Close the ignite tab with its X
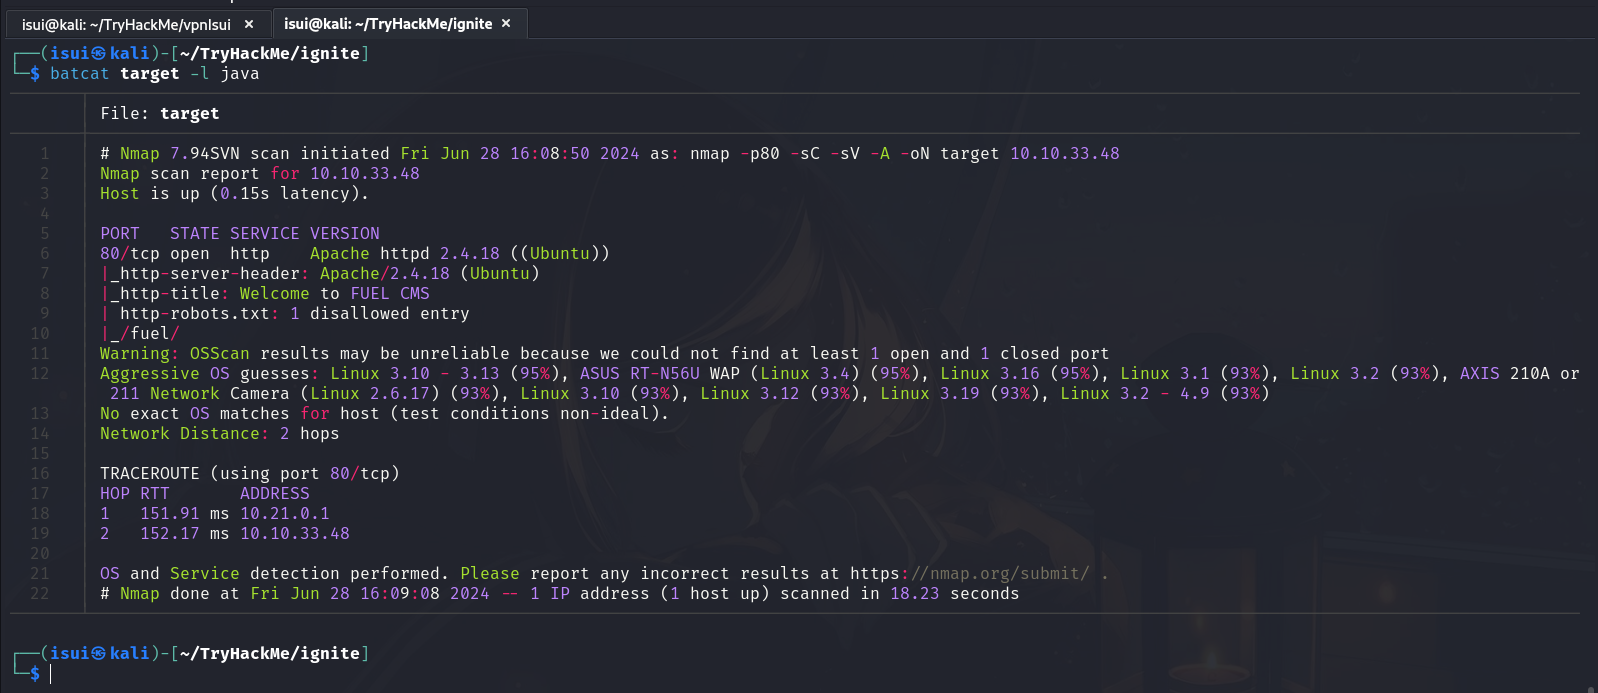The height and width of the screenshot is (693, 1598). [x=506, y=24]
